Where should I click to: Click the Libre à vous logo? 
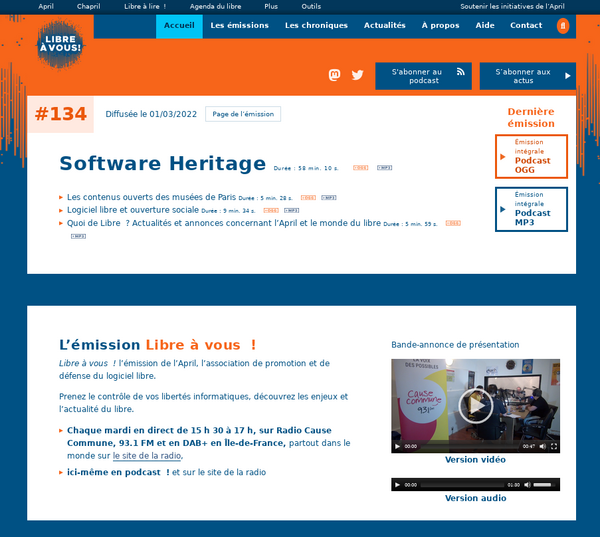click(60, 45)
